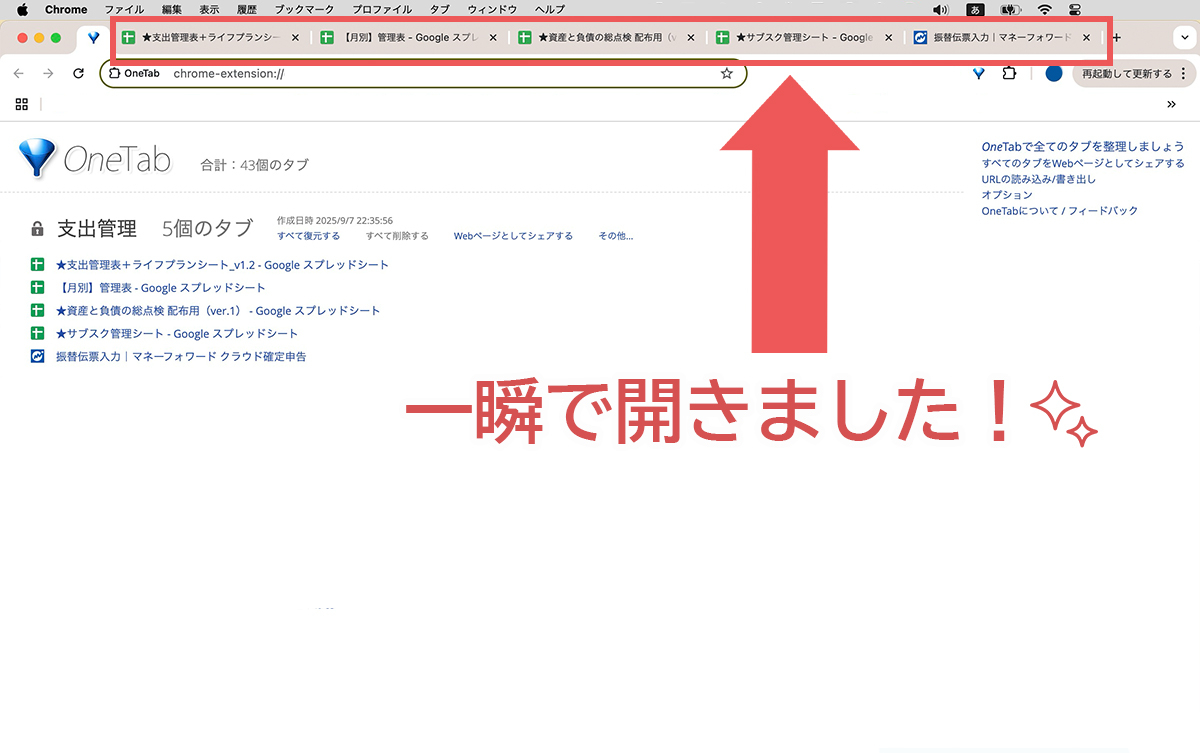Viewport: 1200px width, 753px height.
Task: Click the OneTab extension chip in address bar
Action: click(x=134, y=73)
